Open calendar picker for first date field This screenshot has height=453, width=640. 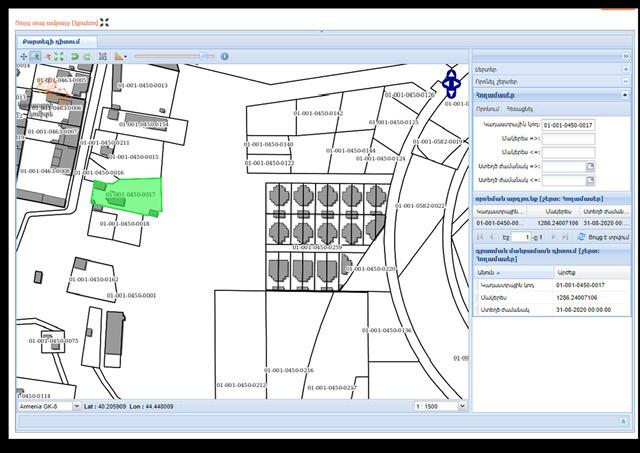pos(590,166)
